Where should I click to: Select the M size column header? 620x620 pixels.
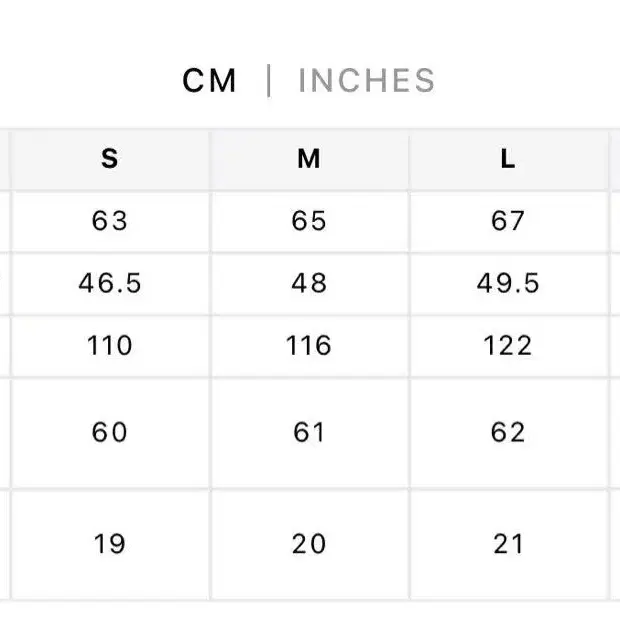pos(309,159)
